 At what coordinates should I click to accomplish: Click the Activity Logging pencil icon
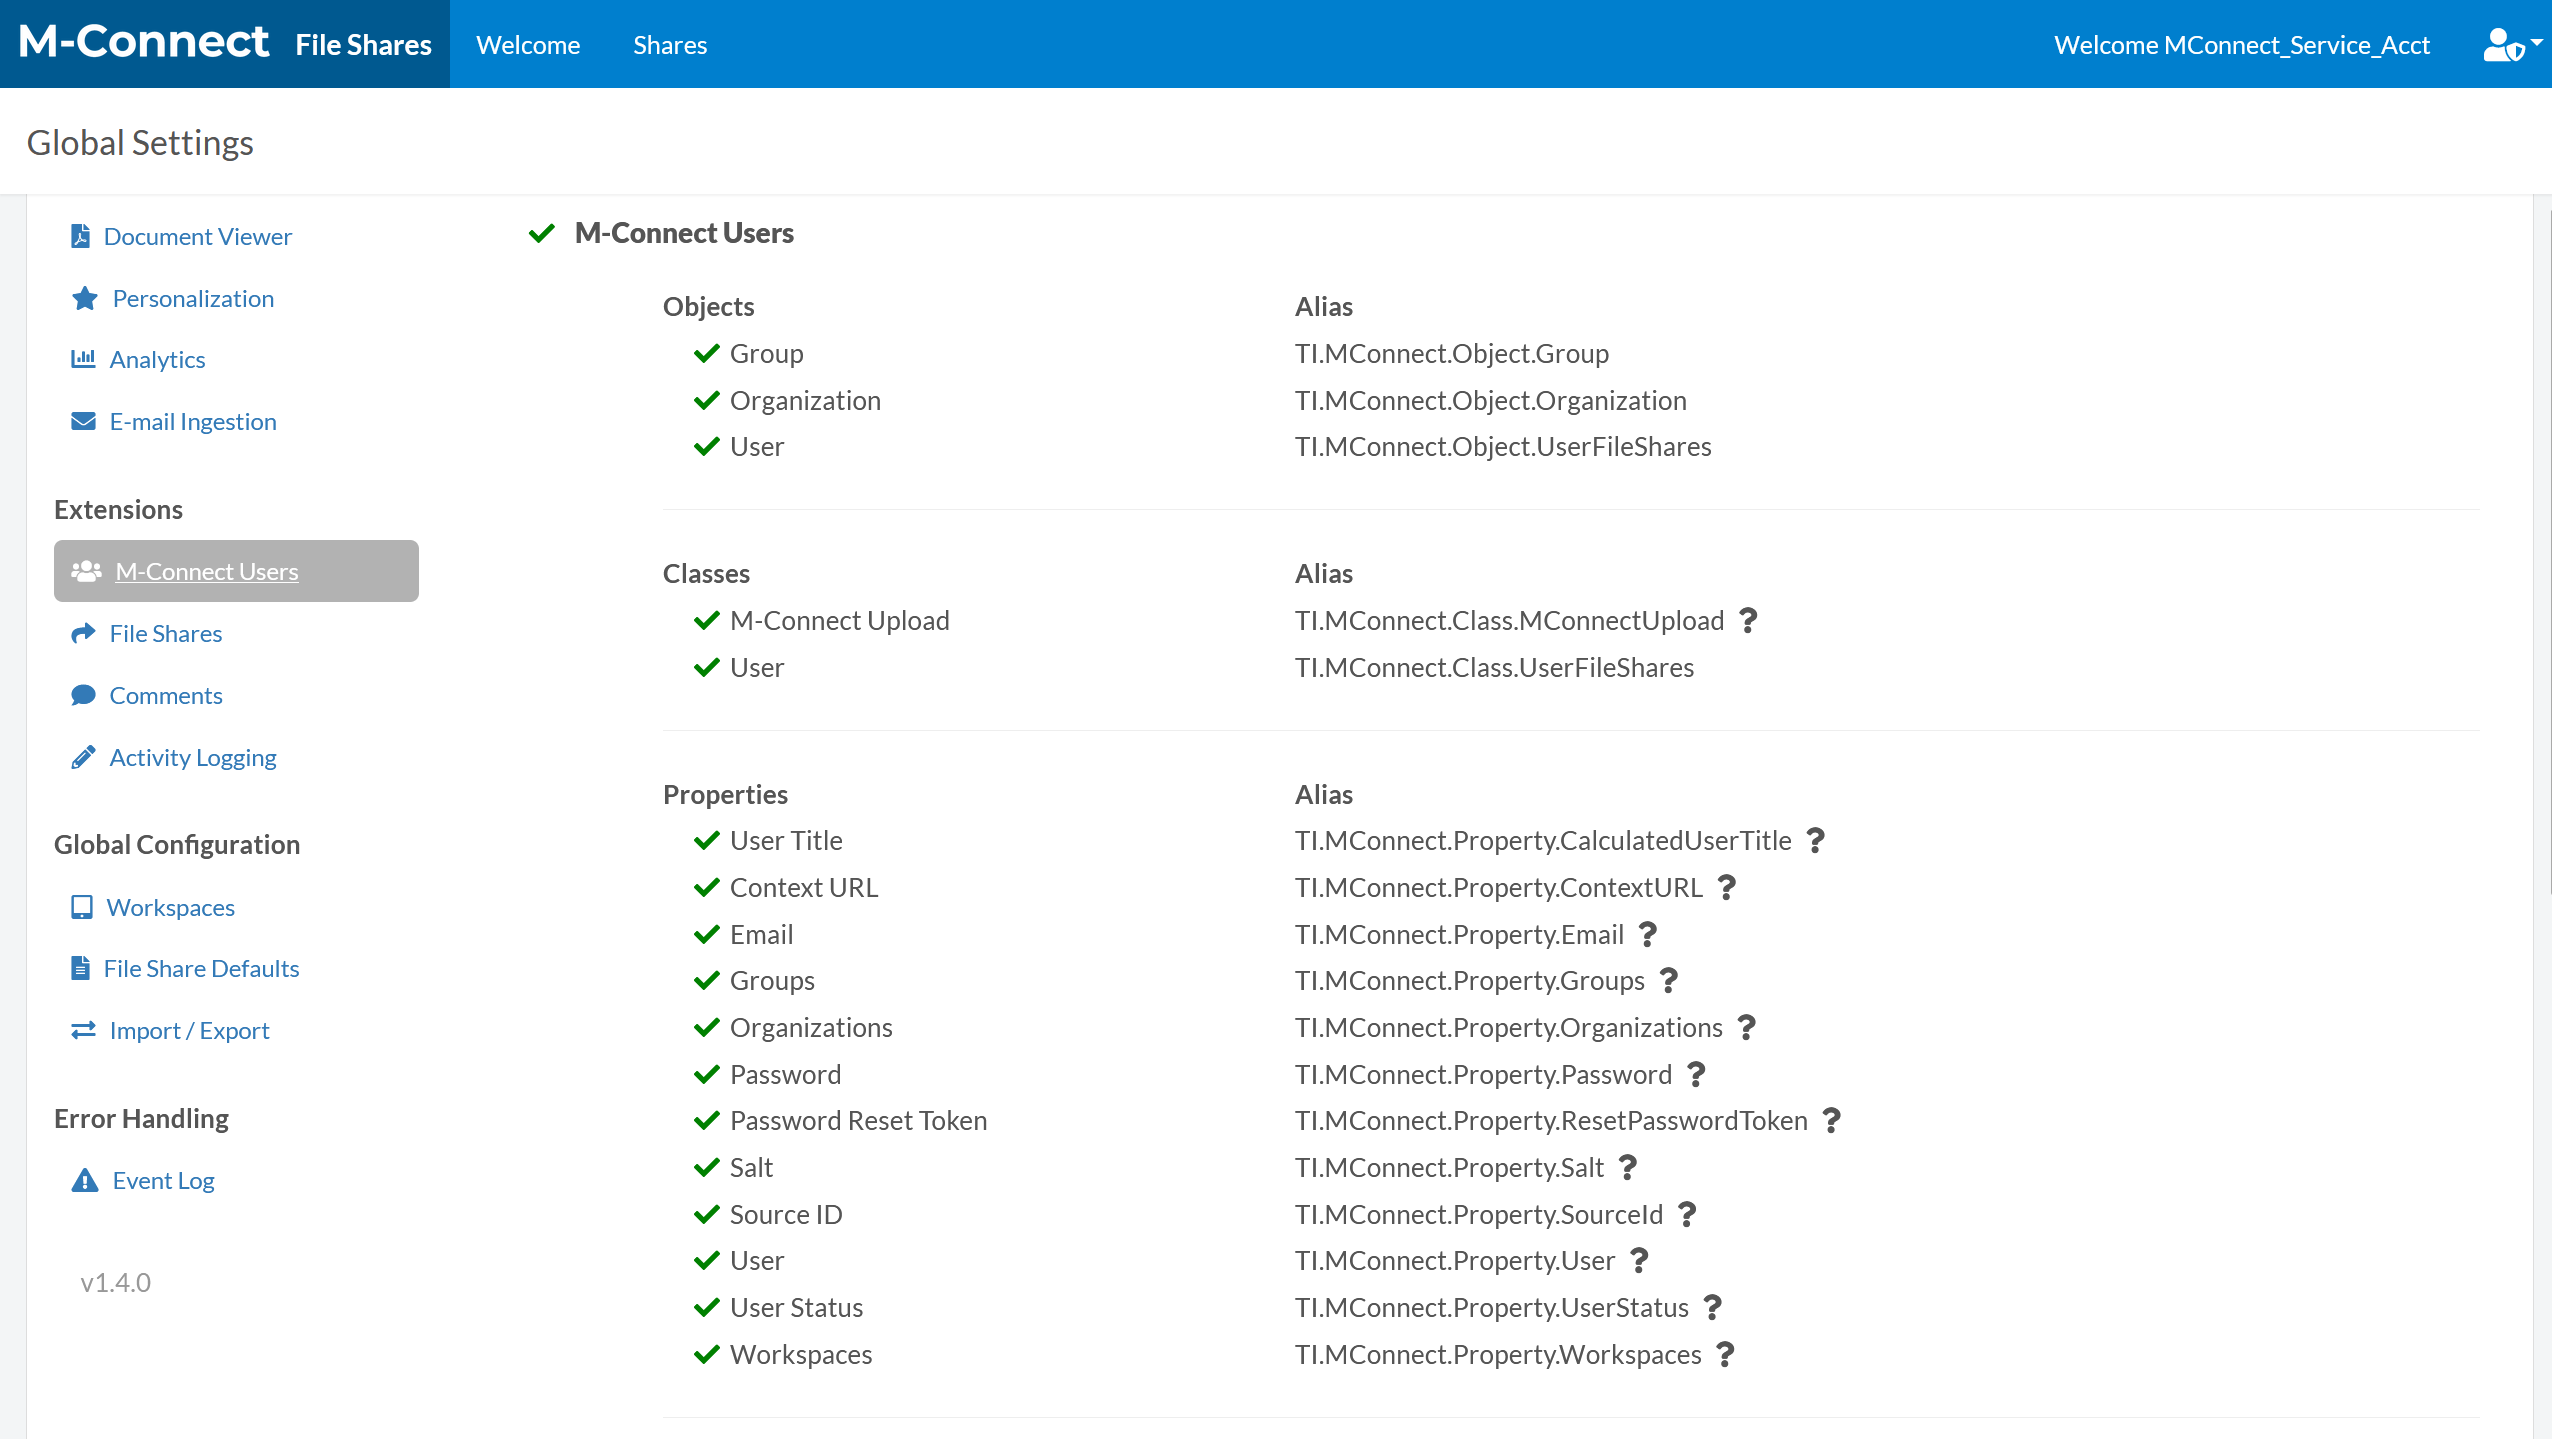tap(83, 757)
